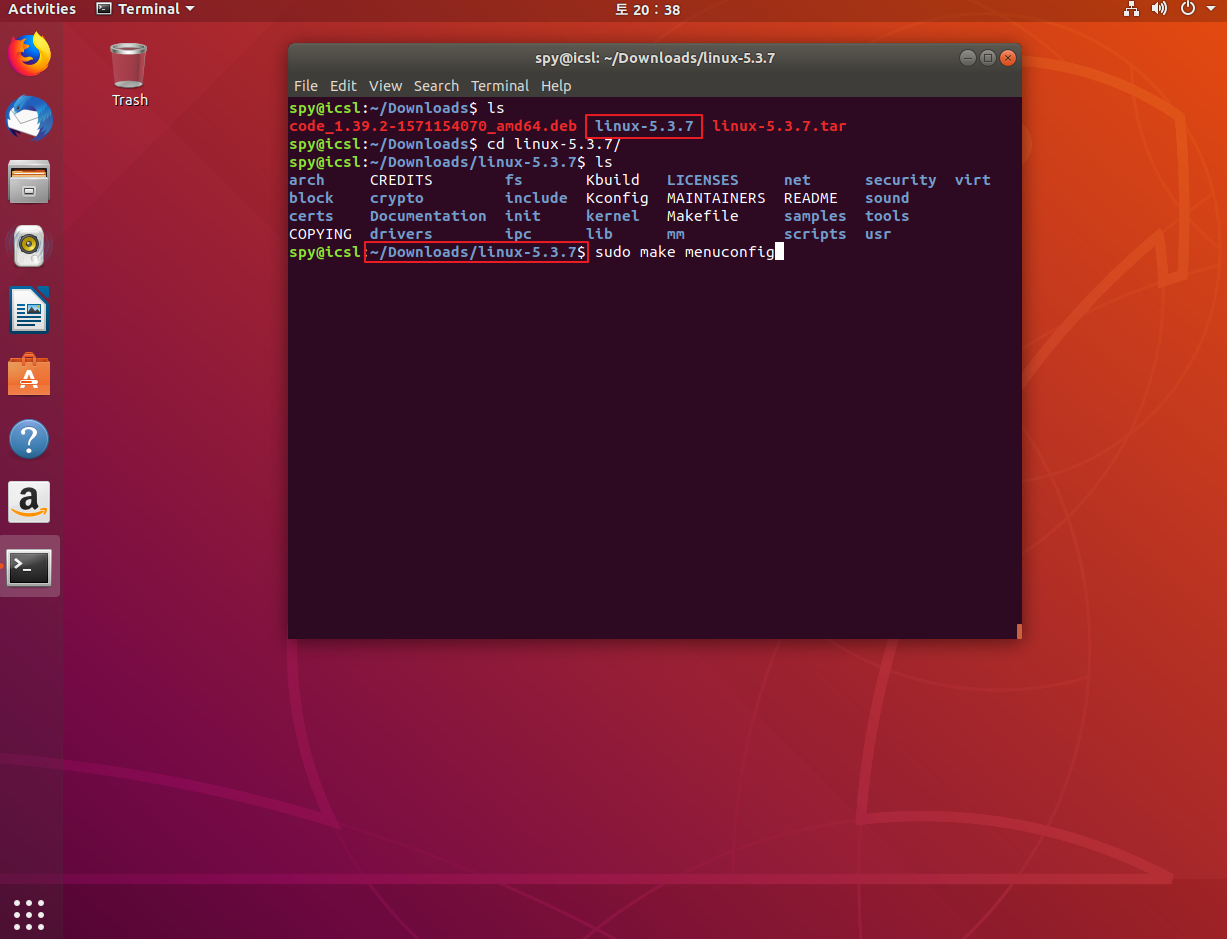Open the Amazon launcher in dock

coord(29,502)
